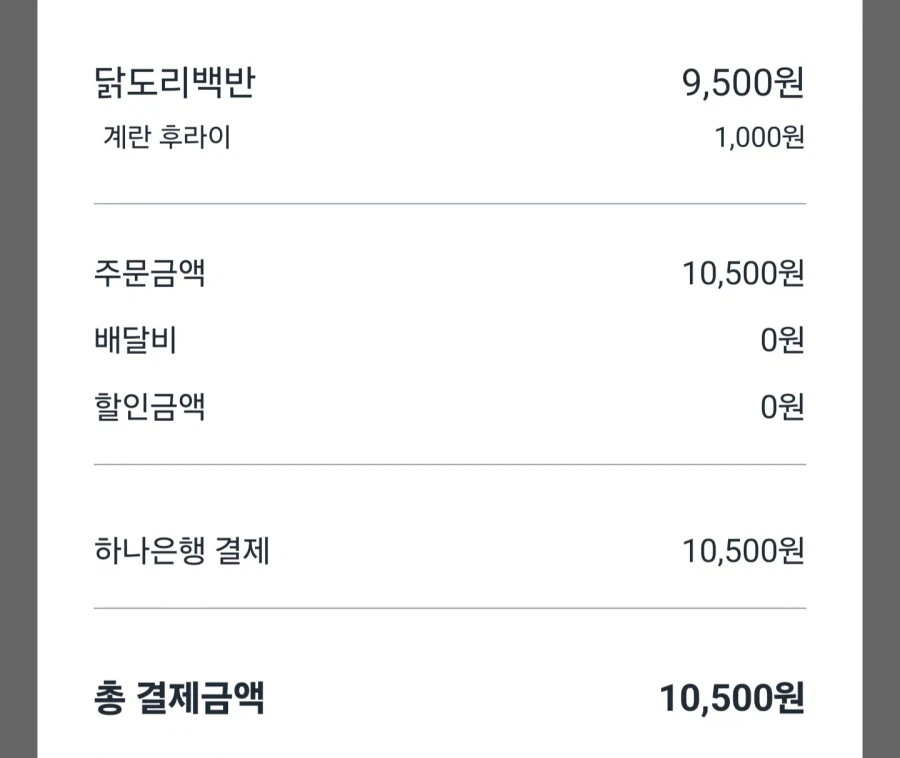The height and width of the screenshot is (758, 900).
Task: Click the 10,500원 amount beside 하나은행 결제
Action: 743,550
